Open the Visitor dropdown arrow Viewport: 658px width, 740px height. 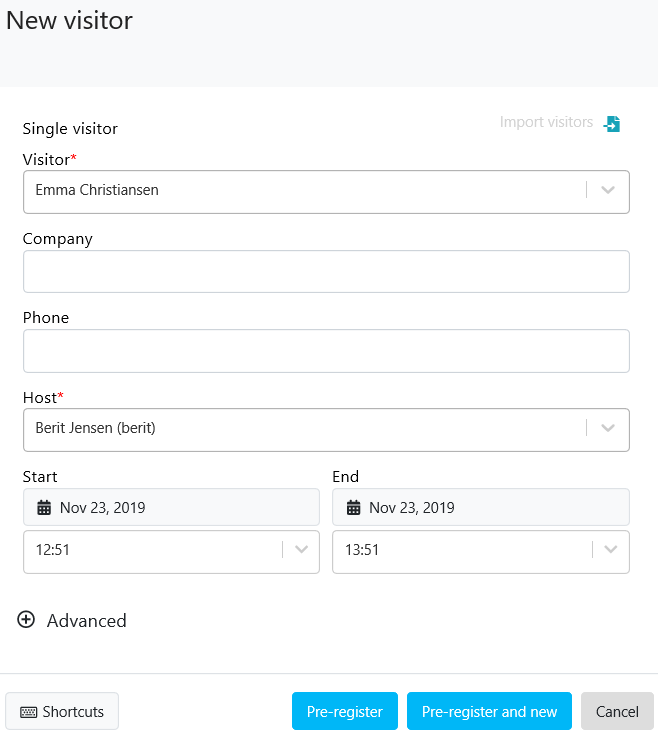tap(608, 191)
